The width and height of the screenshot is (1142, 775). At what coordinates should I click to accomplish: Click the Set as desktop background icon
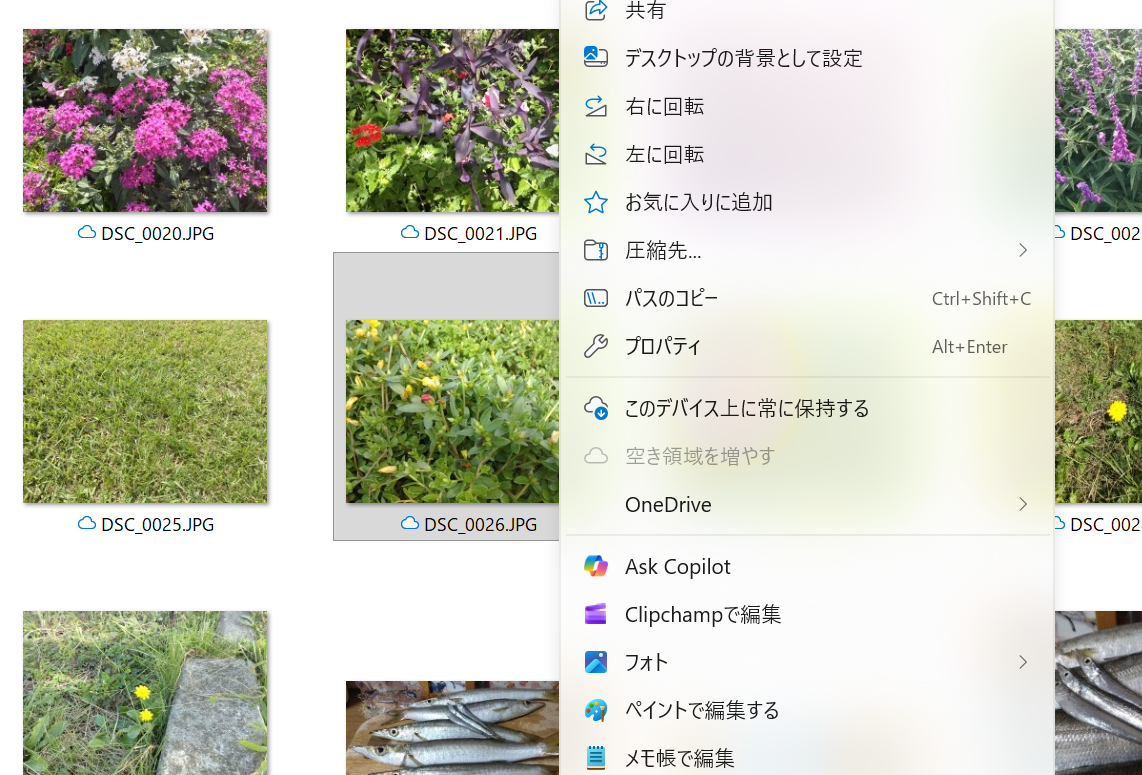coord(596,58)
